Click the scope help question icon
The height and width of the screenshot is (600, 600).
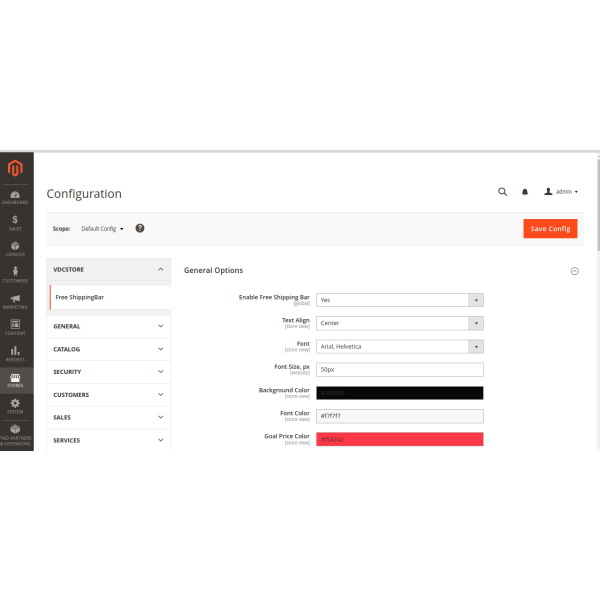pyautogui.click(x=140, y=228)
